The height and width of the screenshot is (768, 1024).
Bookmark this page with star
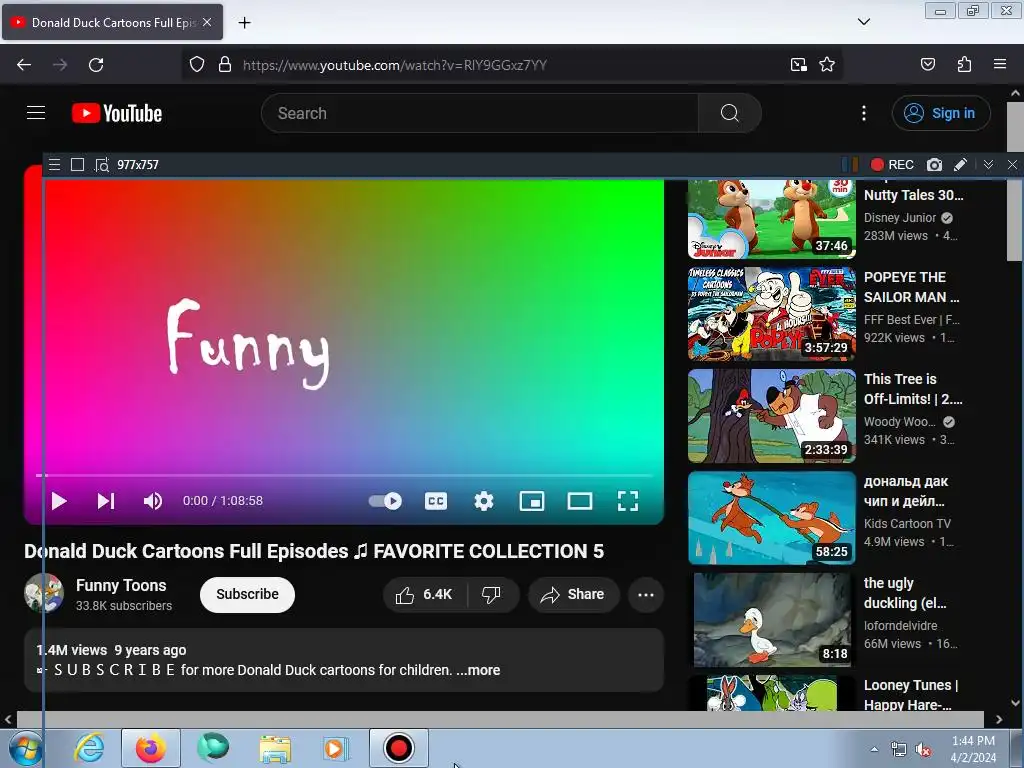point(827,65)
